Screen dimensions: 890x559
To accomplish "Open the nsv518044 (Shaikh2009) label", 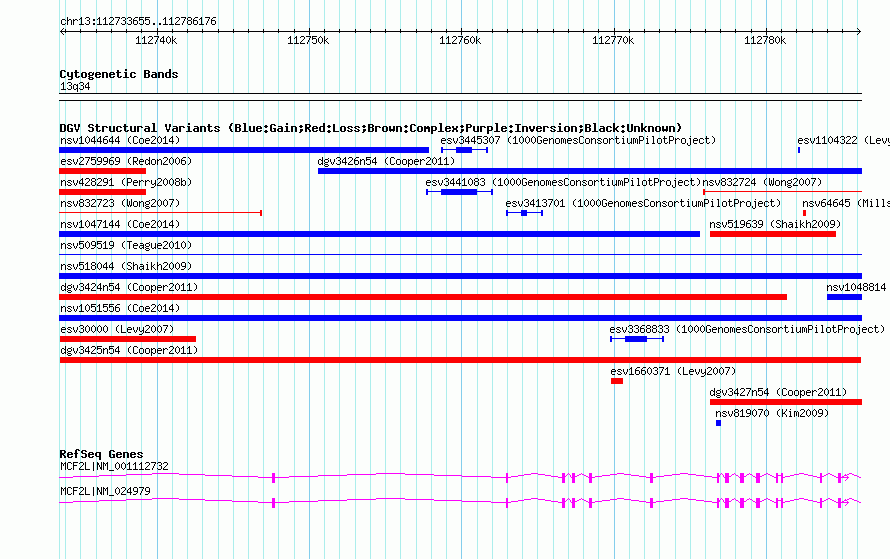I will coord(126,267).
